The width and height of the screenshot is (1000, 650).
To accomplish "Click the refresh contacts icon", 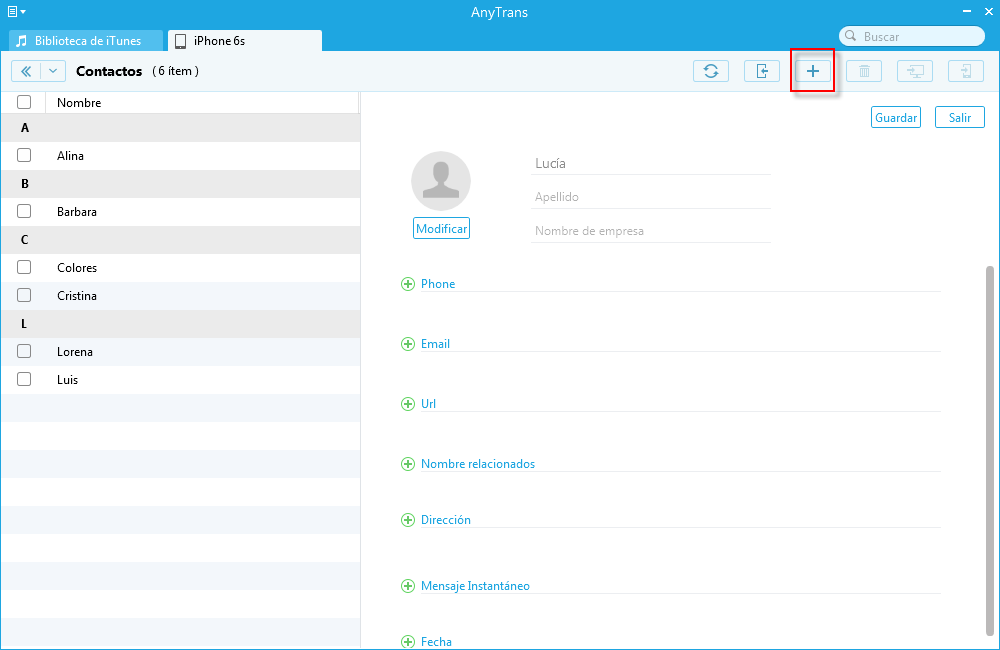I will 710,71.
